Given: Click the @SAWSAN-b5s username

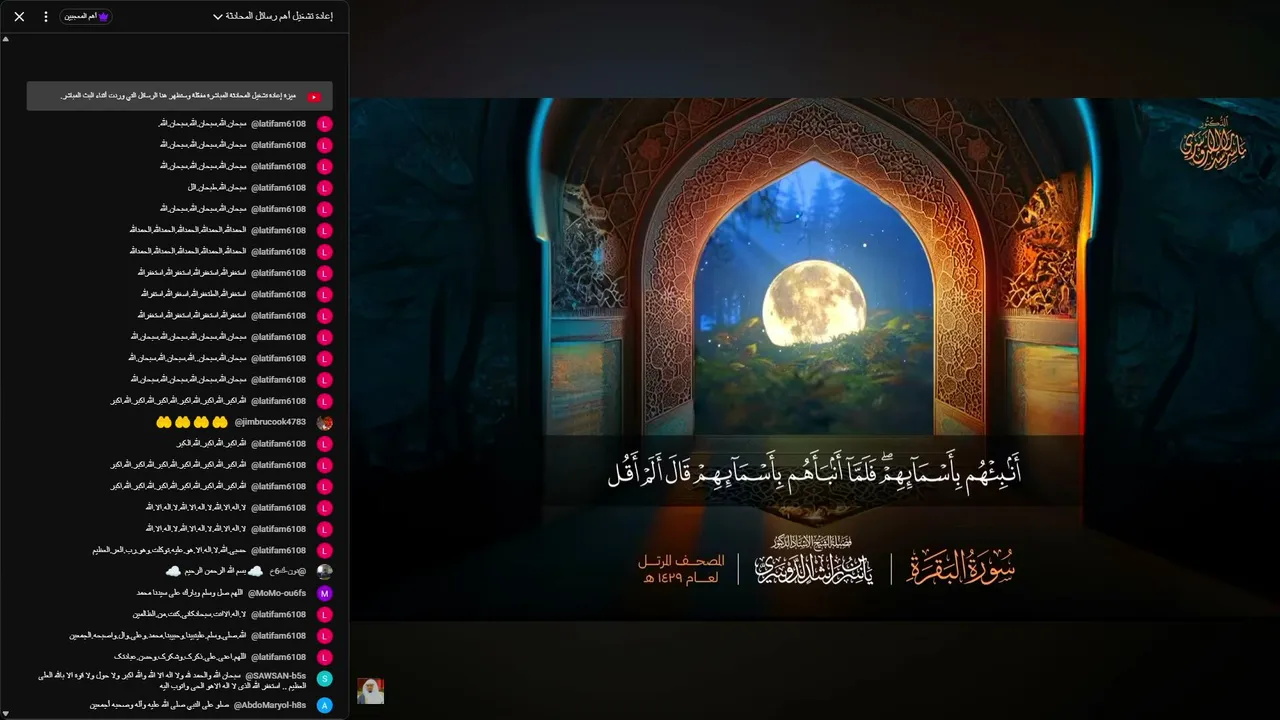Looking at the screenshot, I should (x=276, y=676).
